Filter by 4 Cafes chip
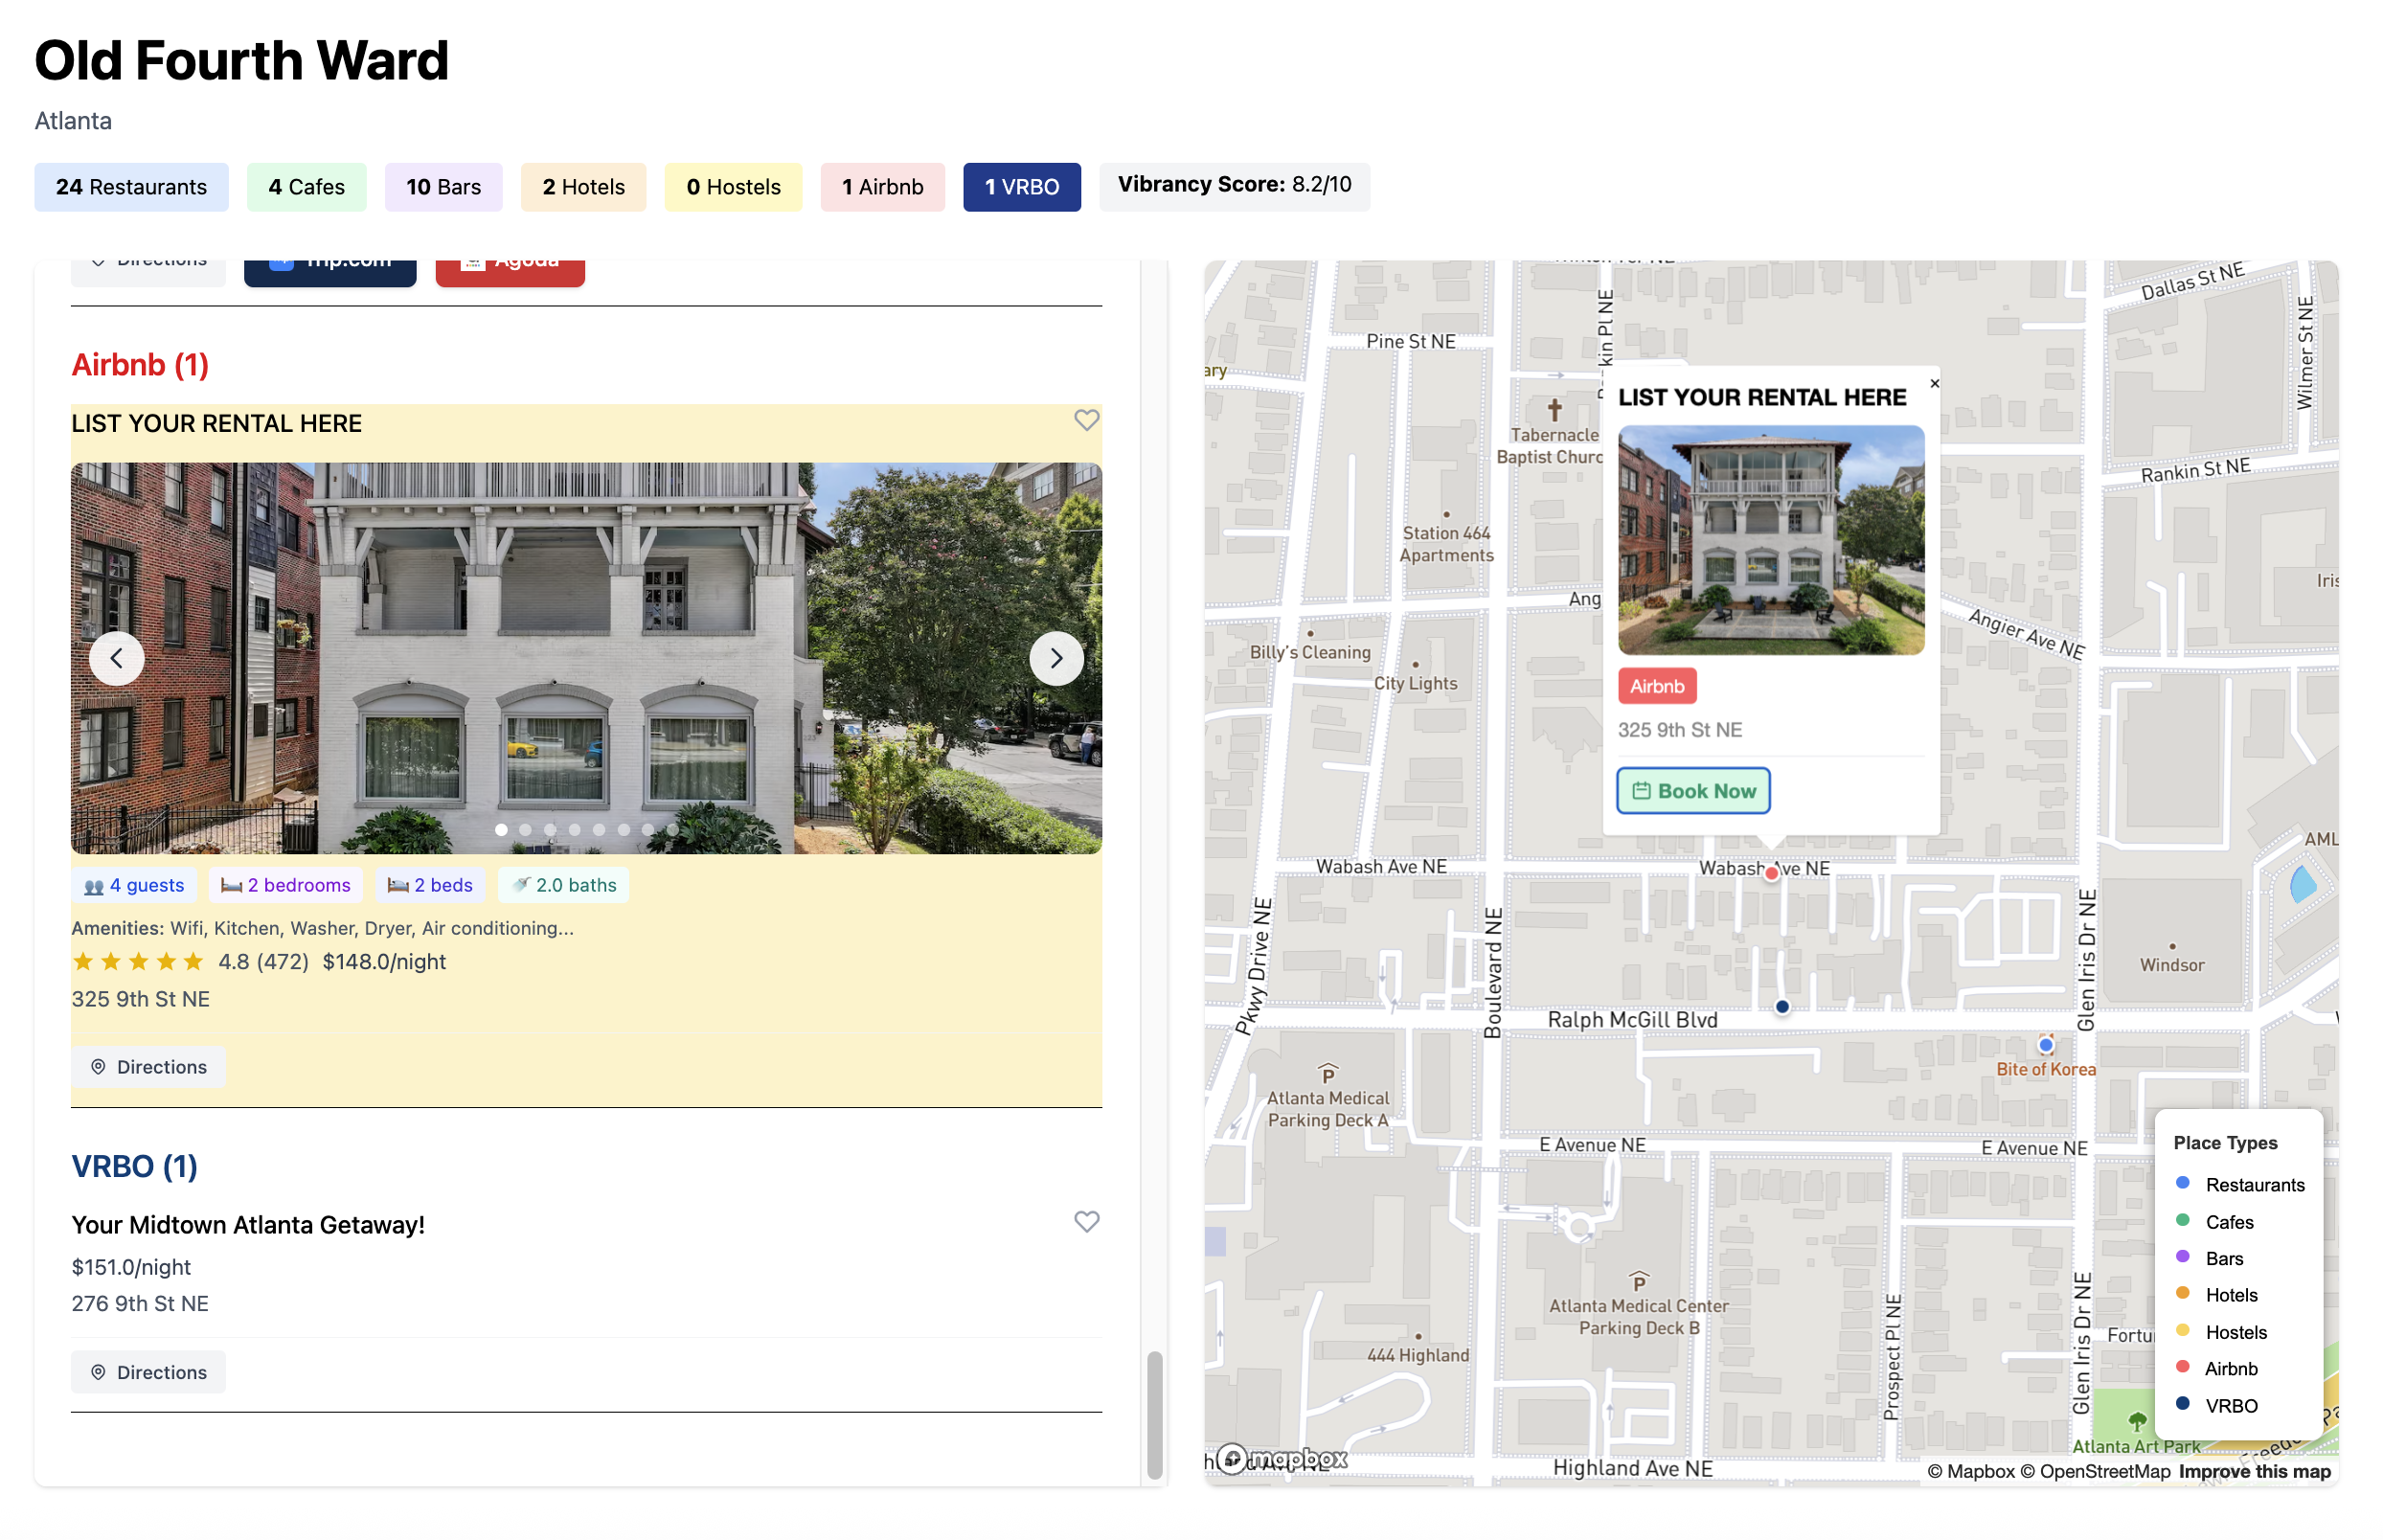2383x1540 pixels. [306, 187]
